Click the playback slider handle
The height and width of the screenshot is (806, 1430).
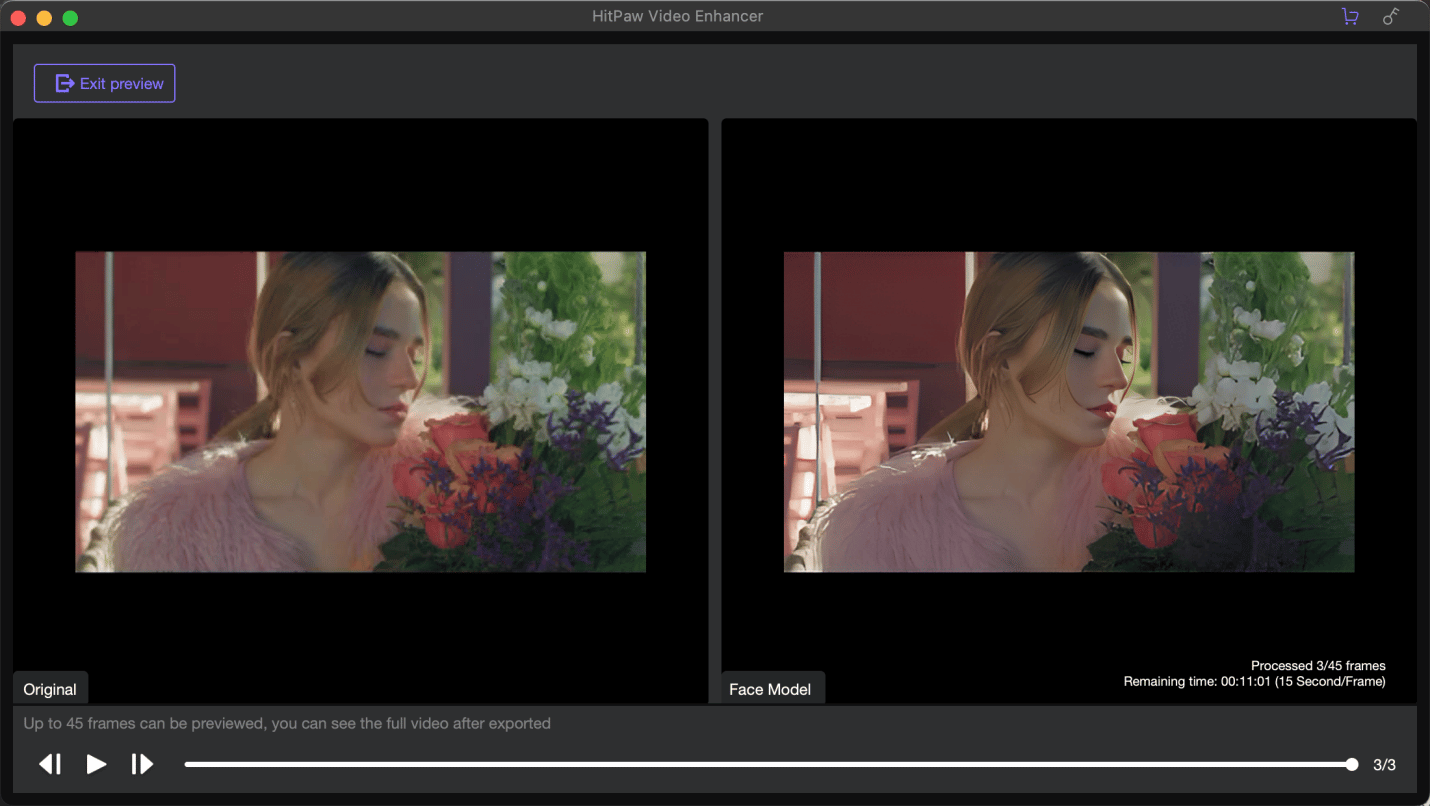1352,765
